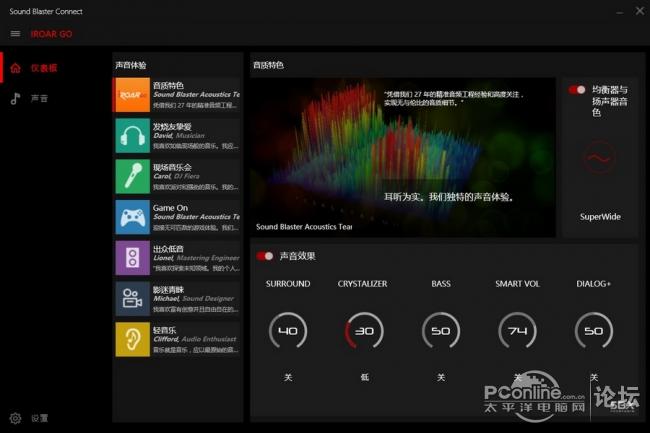Minimize the Sound Blaster Connect window
Viewport: 650px width, 433px height.
pyautogui.click(x=619, y=12)
